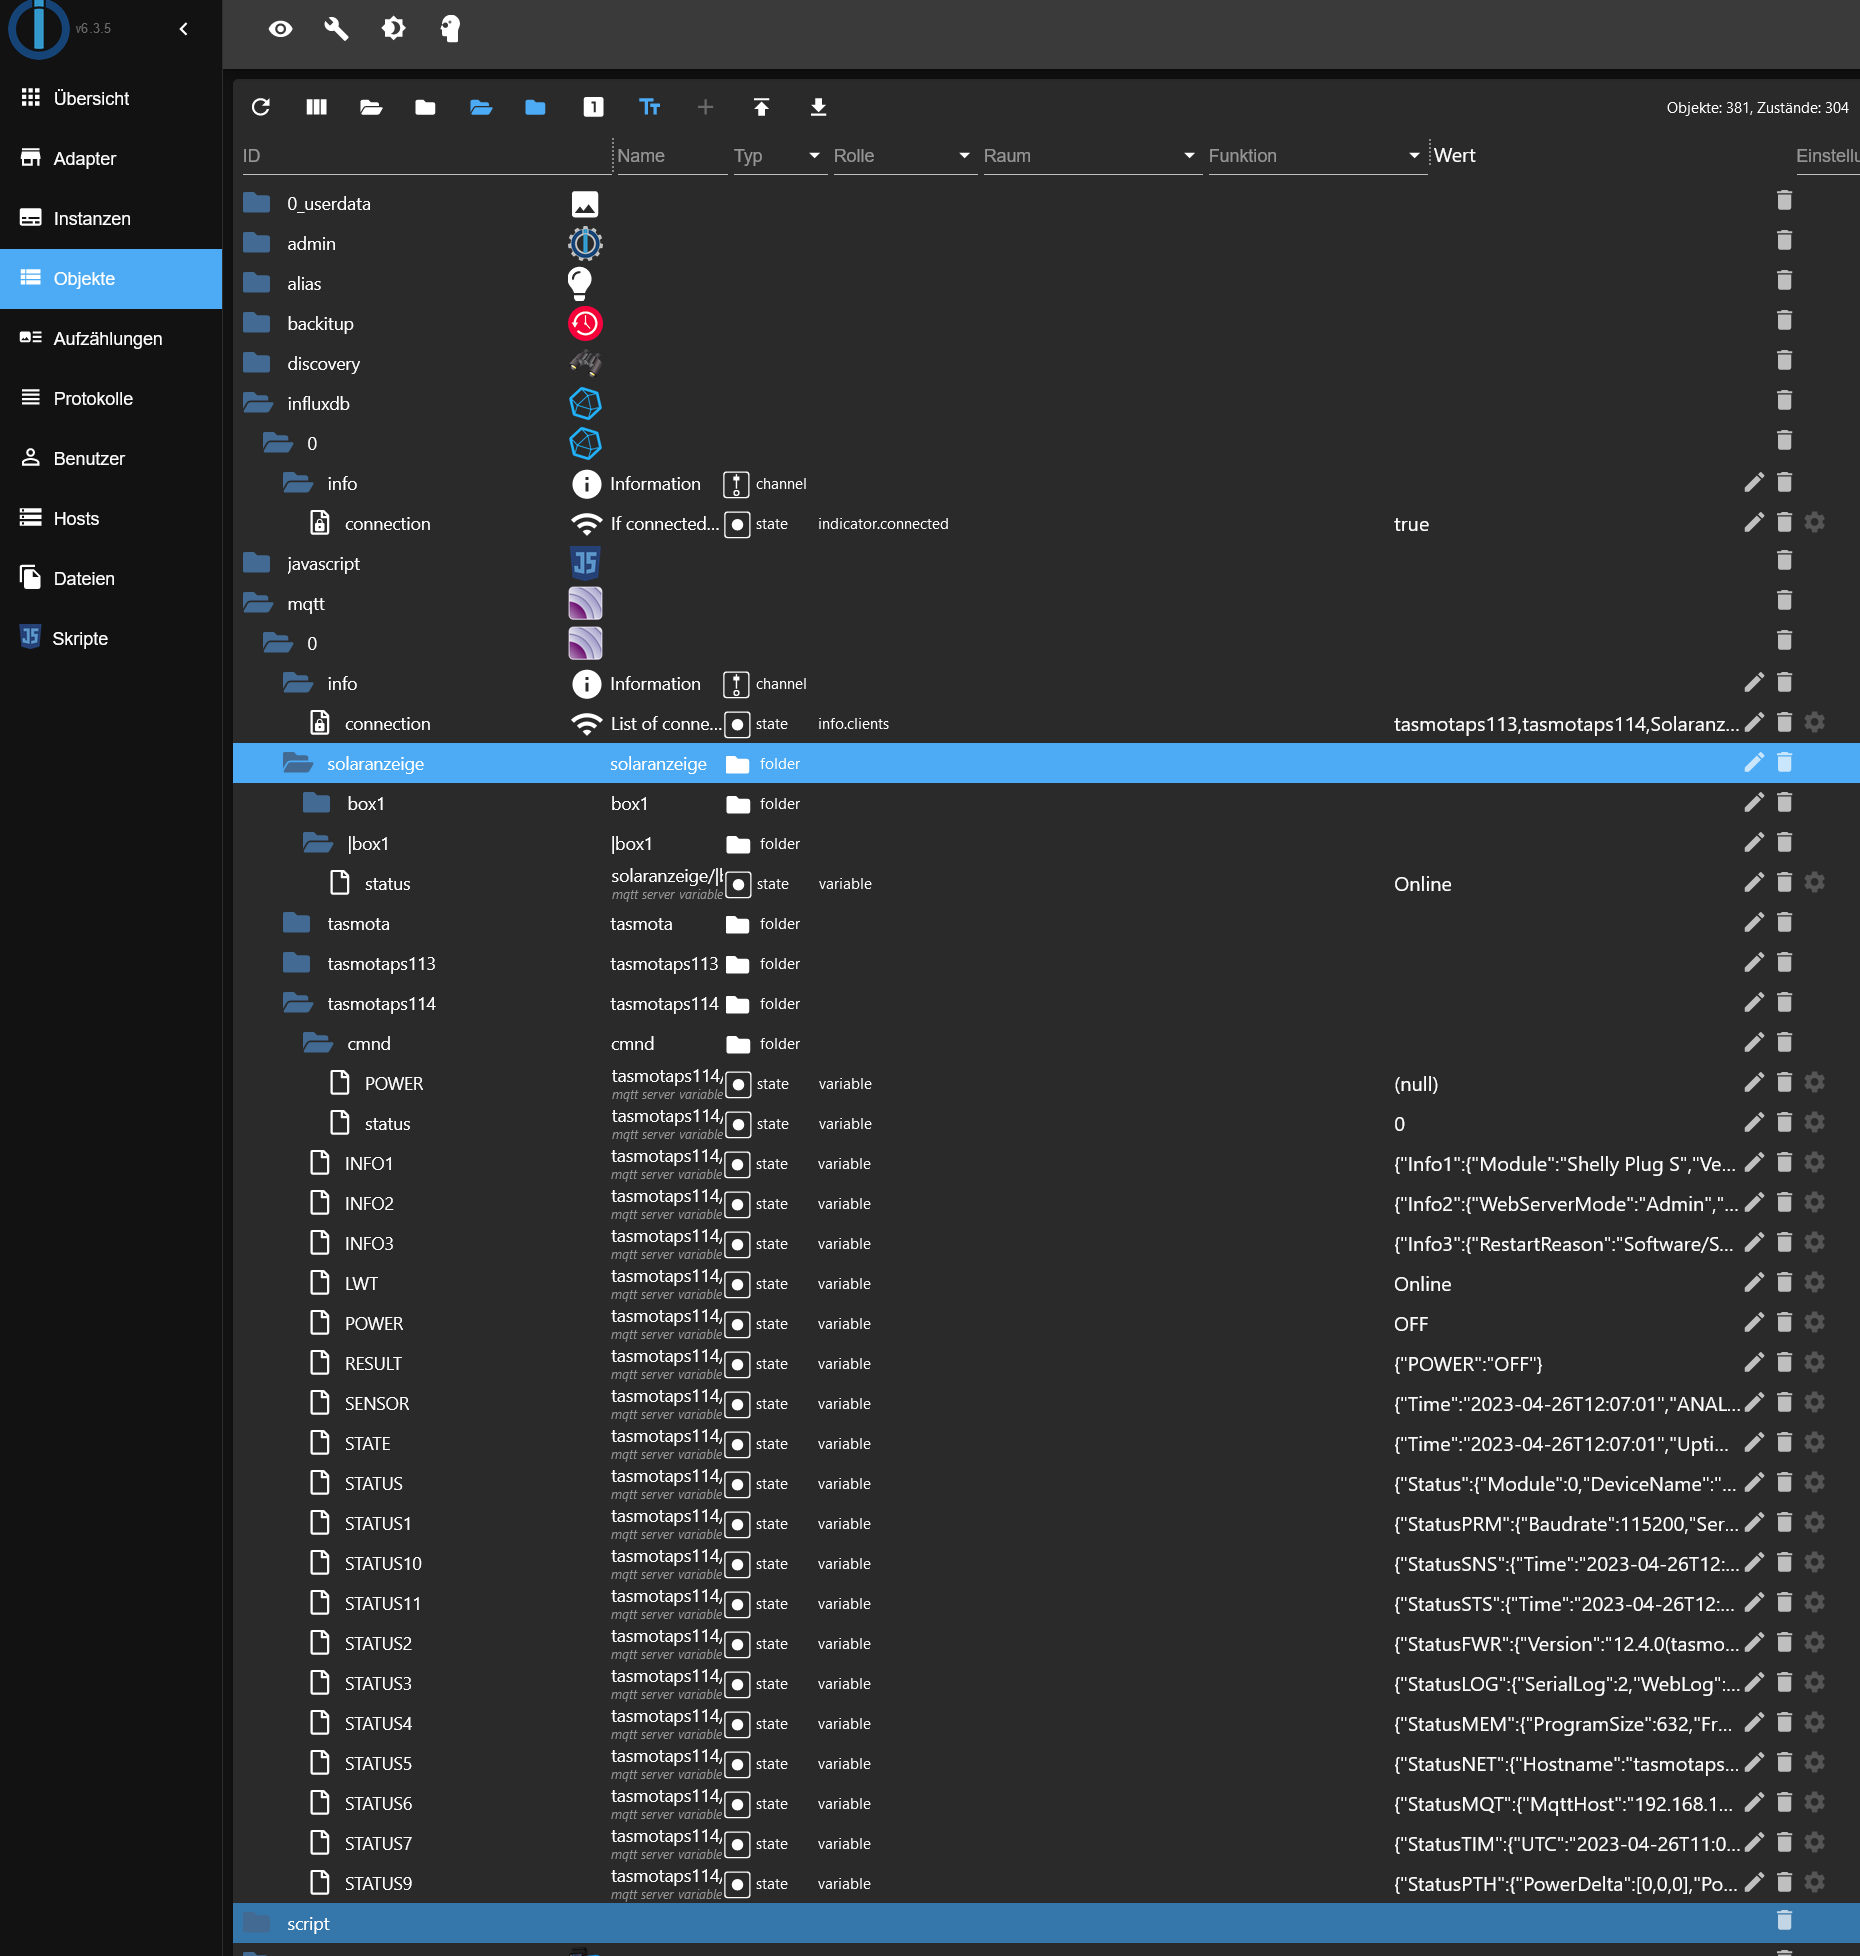Click the refresh objects tree icon
The image size is (1860, 1956).
(261, 107)
